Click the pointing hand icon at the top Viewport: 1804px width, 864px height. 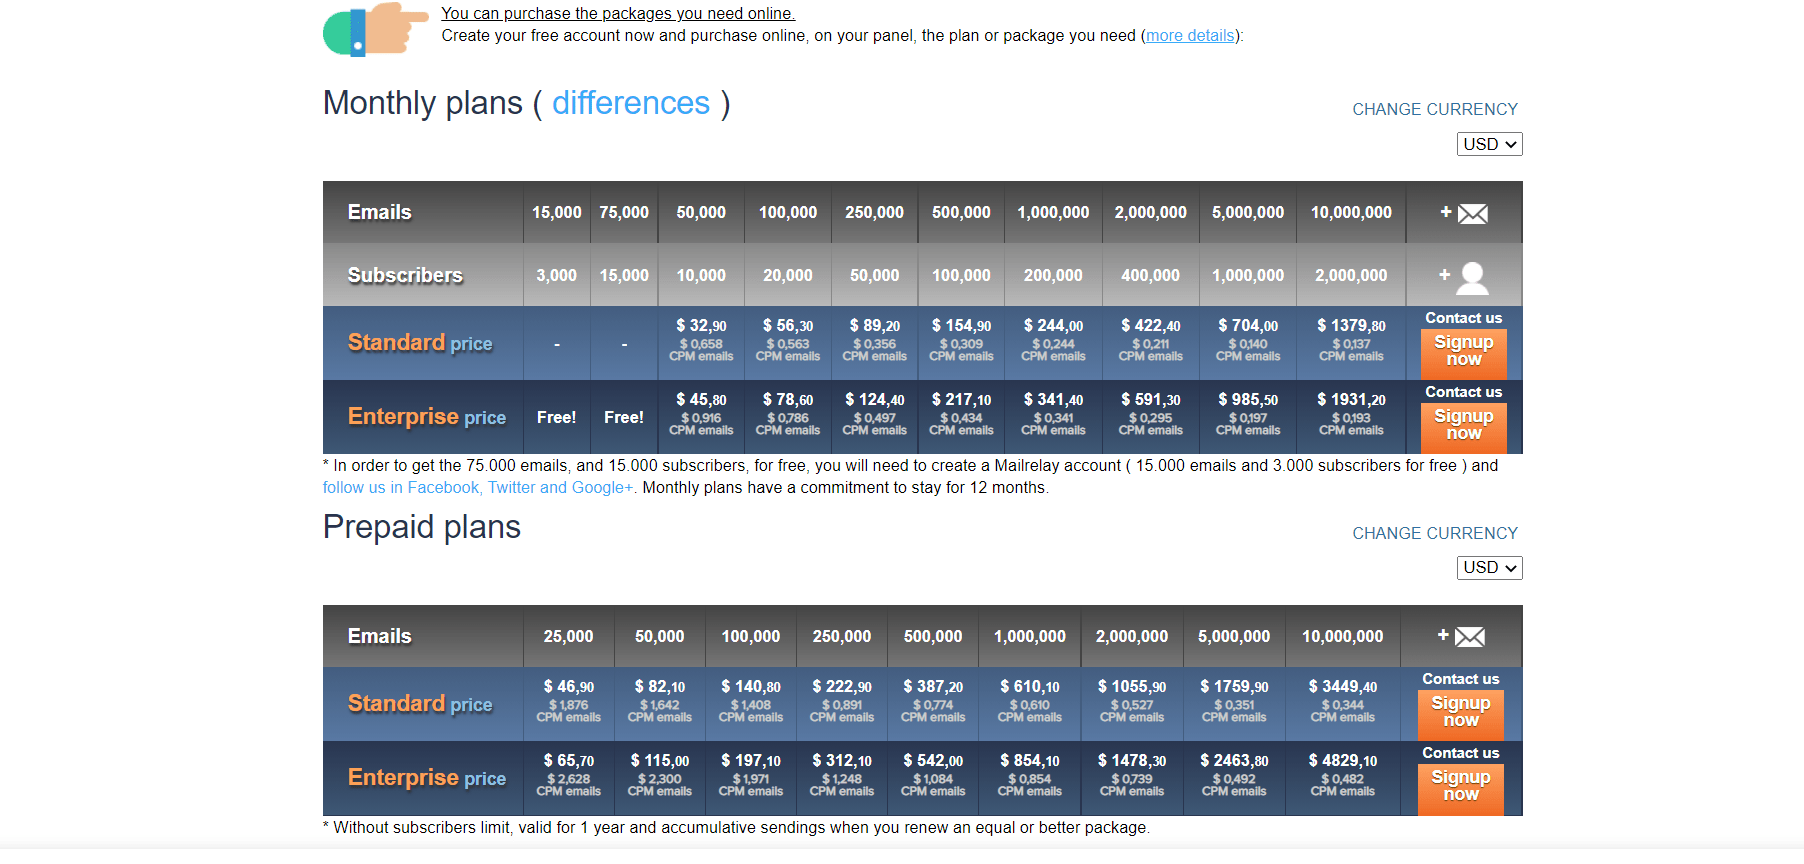[x=376, y=28]
